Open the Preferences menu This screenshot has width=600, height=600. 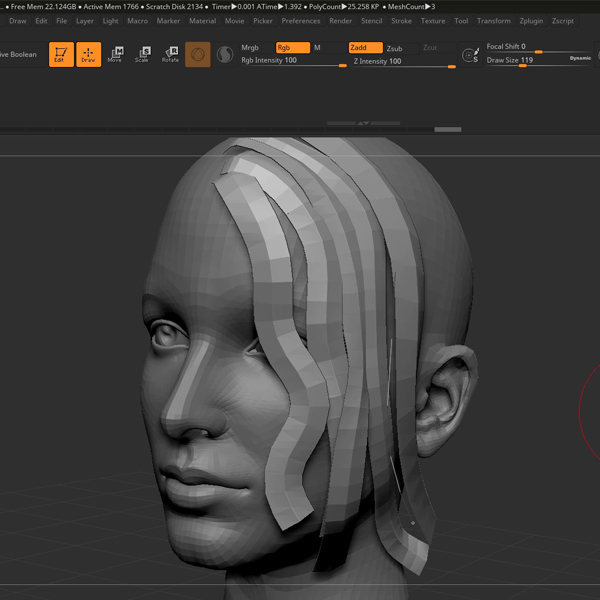tap(301, 21)
